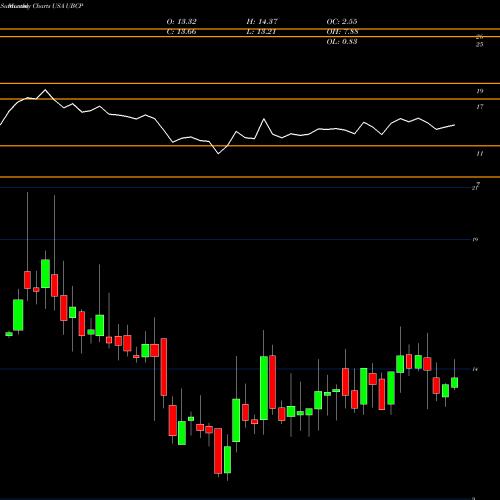This screenshot has height=500, width=500.
Task: Click the last green candle on the right
Action: 454,383
